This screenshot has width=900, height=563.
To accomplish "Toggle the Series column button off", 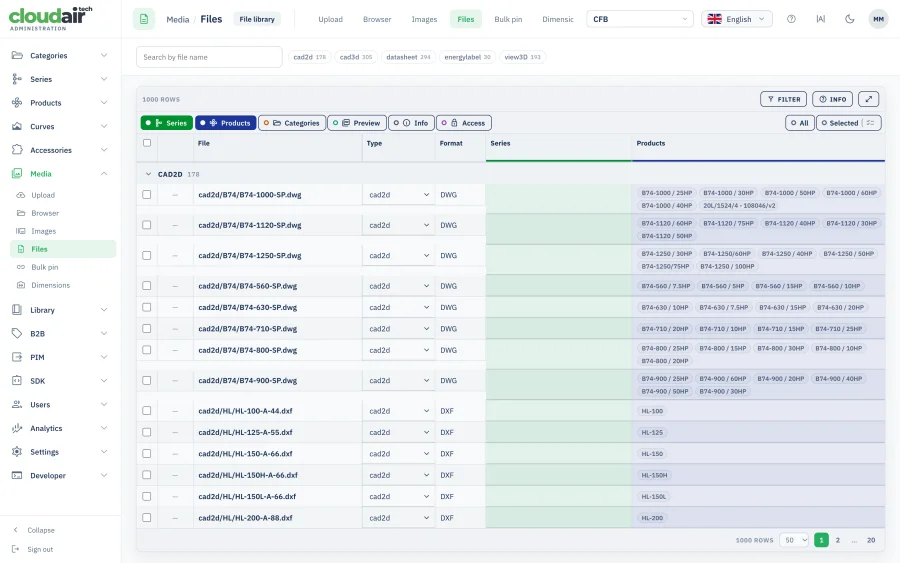I will (166, 123).
